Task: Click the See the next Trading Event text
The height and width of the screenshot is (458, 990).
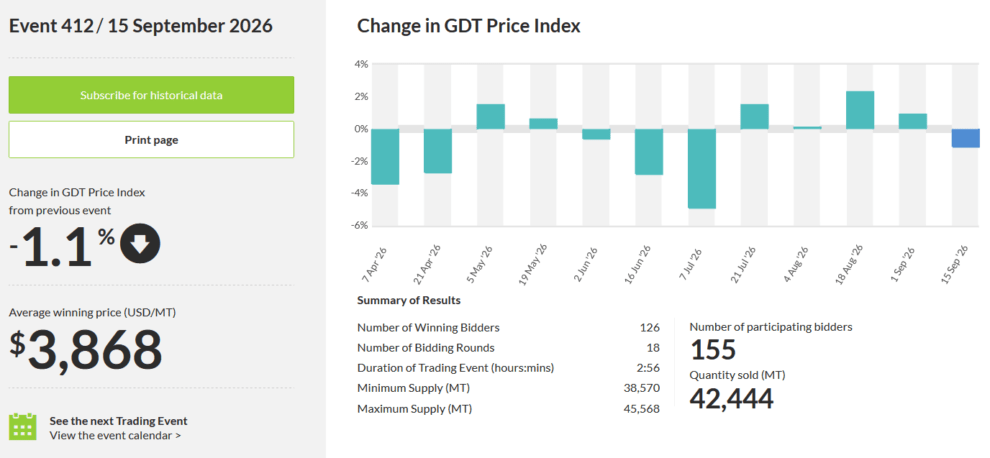Action: (x=119, y=421)
